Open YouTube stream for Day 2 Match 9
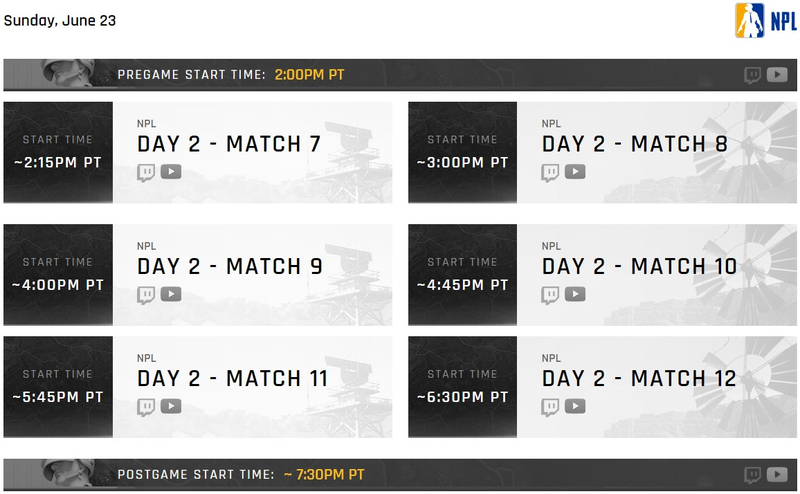Viewport: 800px width, 494px height. pyautogui.click(x=171, y=294)
